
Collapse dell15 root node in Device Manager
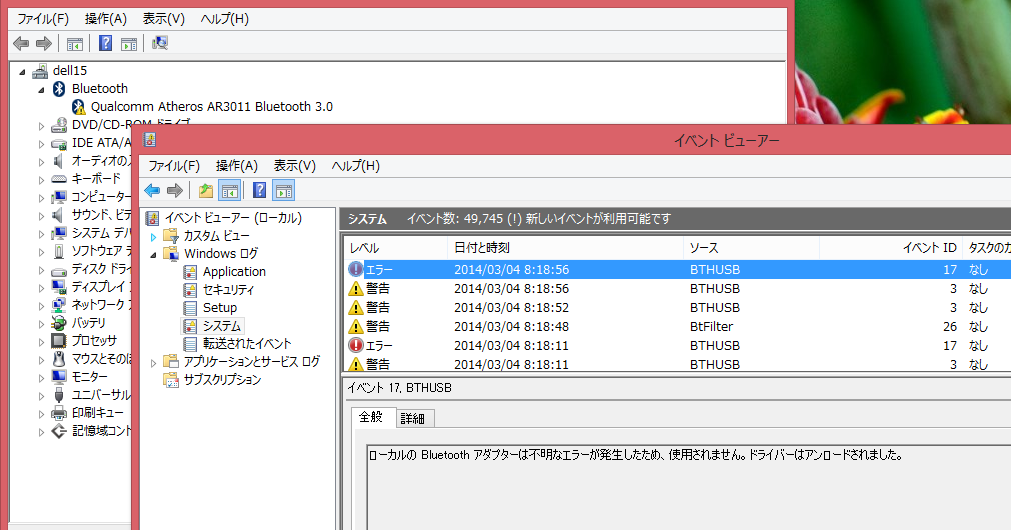coord(23,72)
